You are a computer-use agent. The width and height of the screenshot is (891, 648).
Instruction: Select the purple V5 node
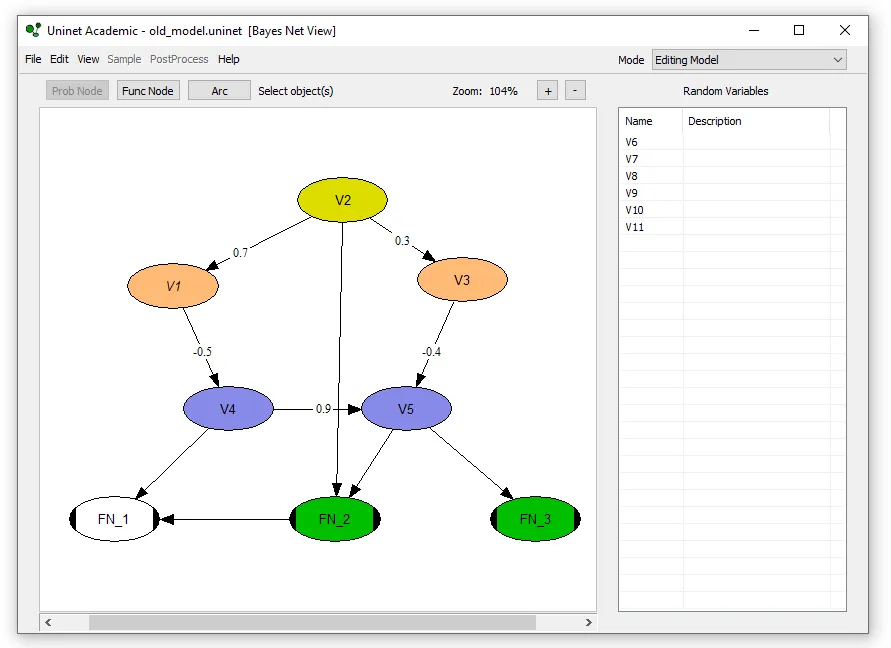click(406, 409)
